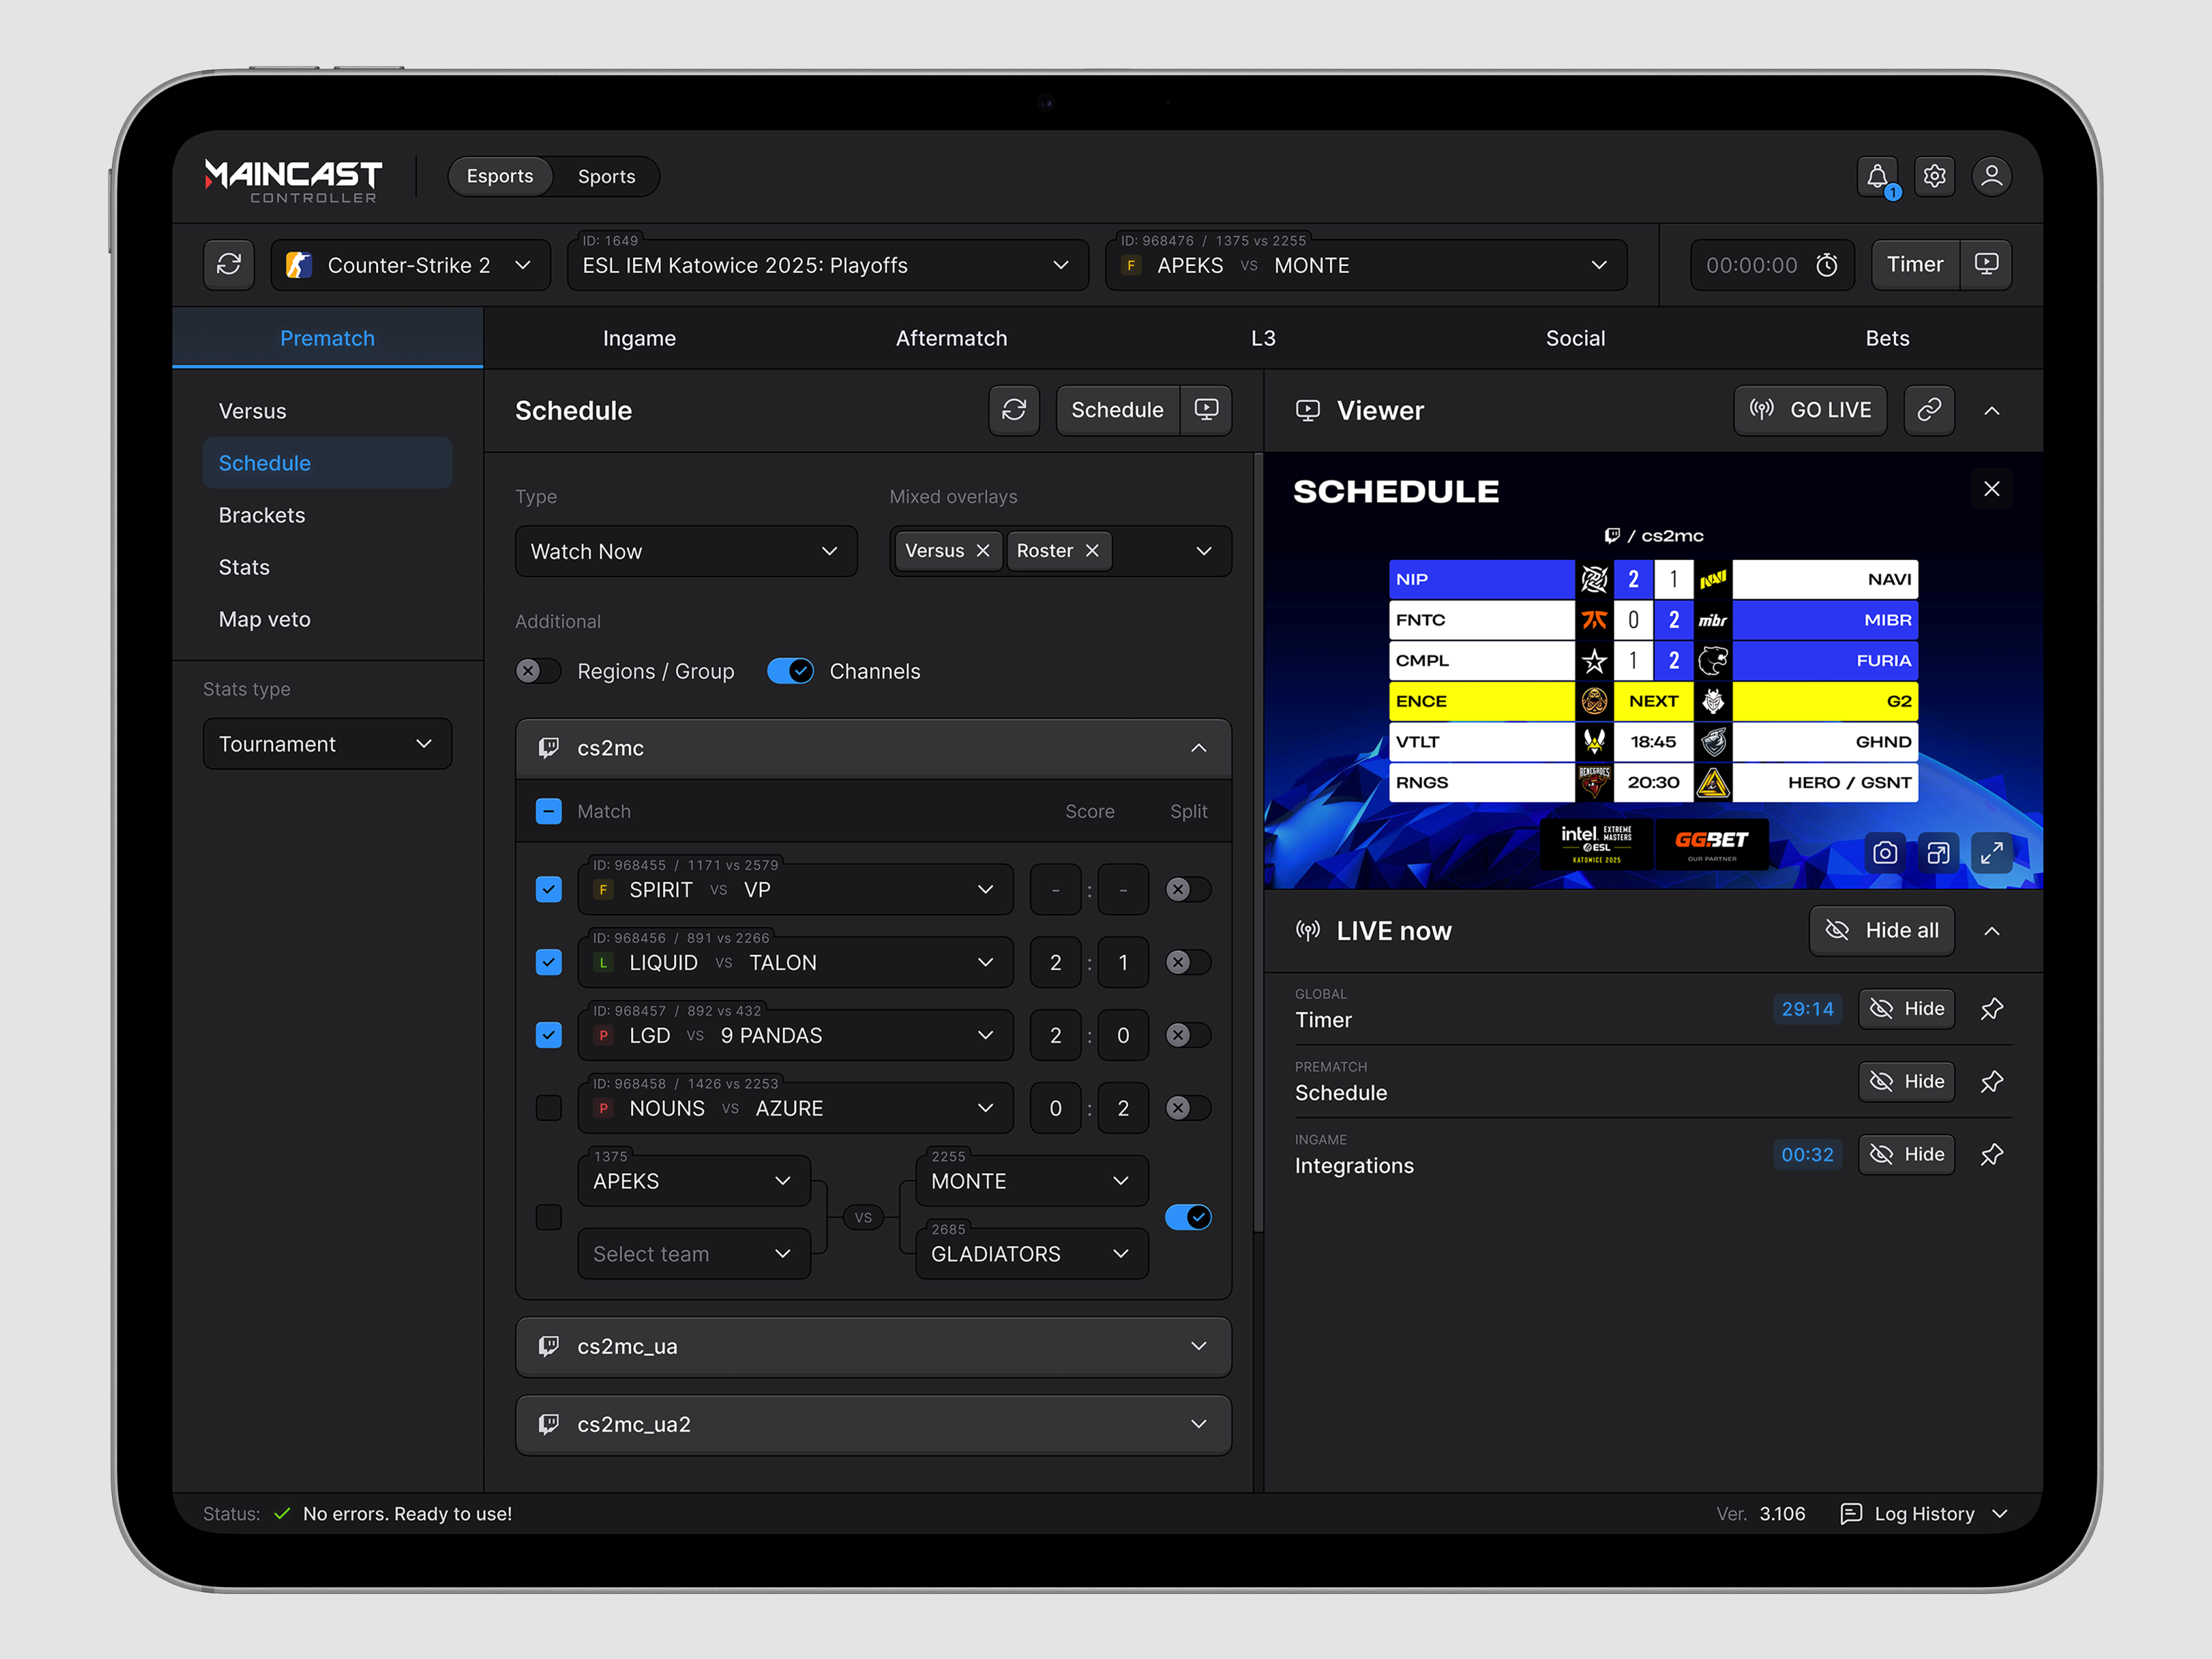
Task: Remove the Roster overlay tag
Action: (x=1092, y=551)
